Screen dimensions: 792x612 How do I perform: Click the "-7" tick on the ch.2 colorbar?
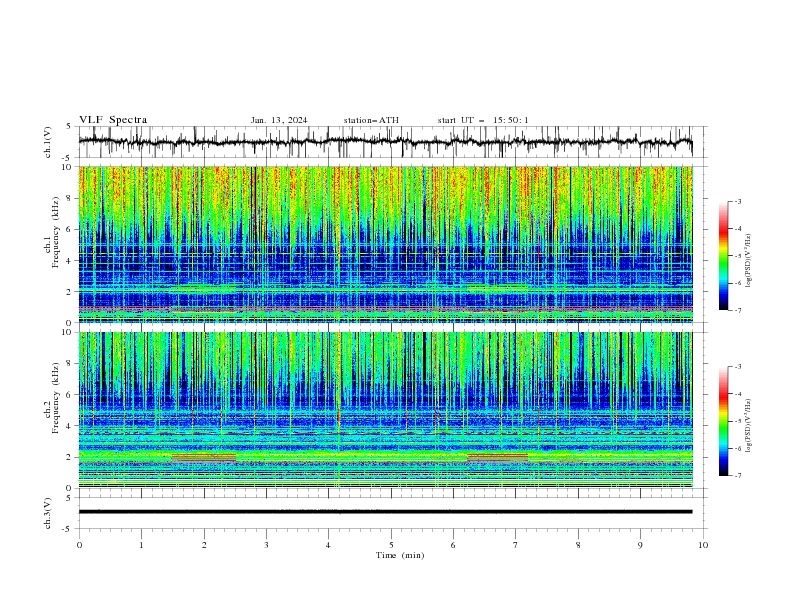click(x=738, y=475)
